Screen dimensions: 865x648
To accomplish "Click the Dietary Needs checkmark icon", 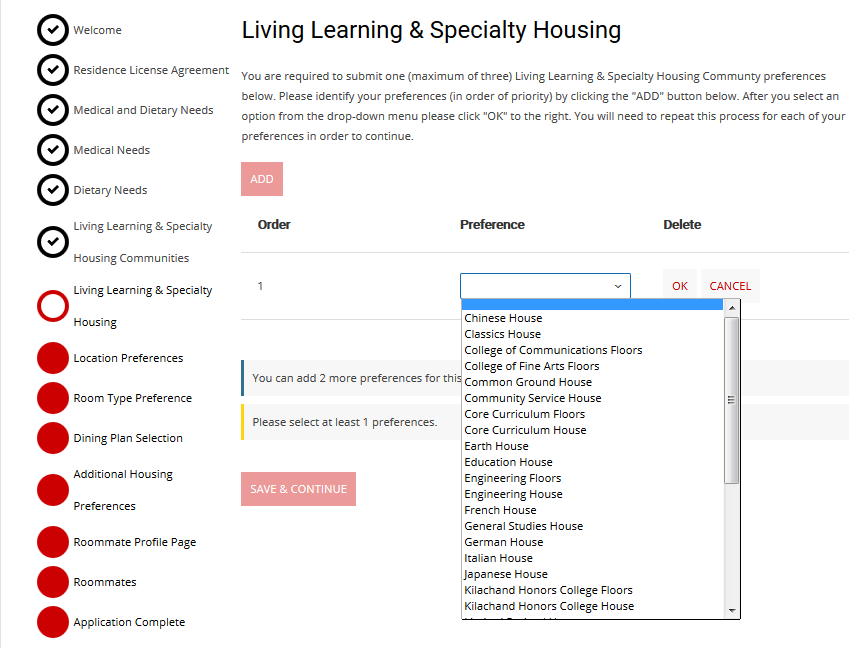I will point(53,190).
